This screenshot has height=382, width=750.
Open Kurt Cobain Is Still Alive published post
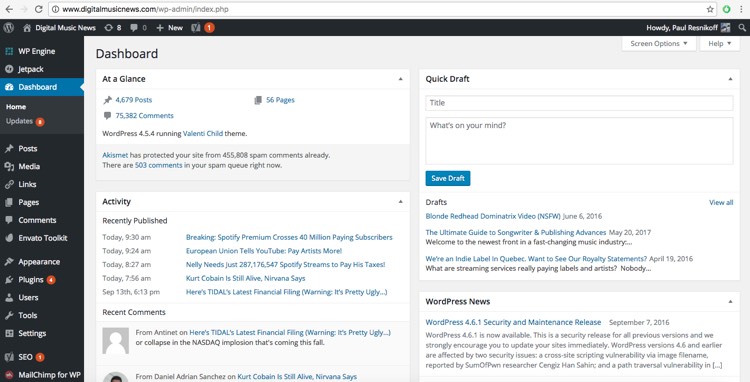pos(245,278)
